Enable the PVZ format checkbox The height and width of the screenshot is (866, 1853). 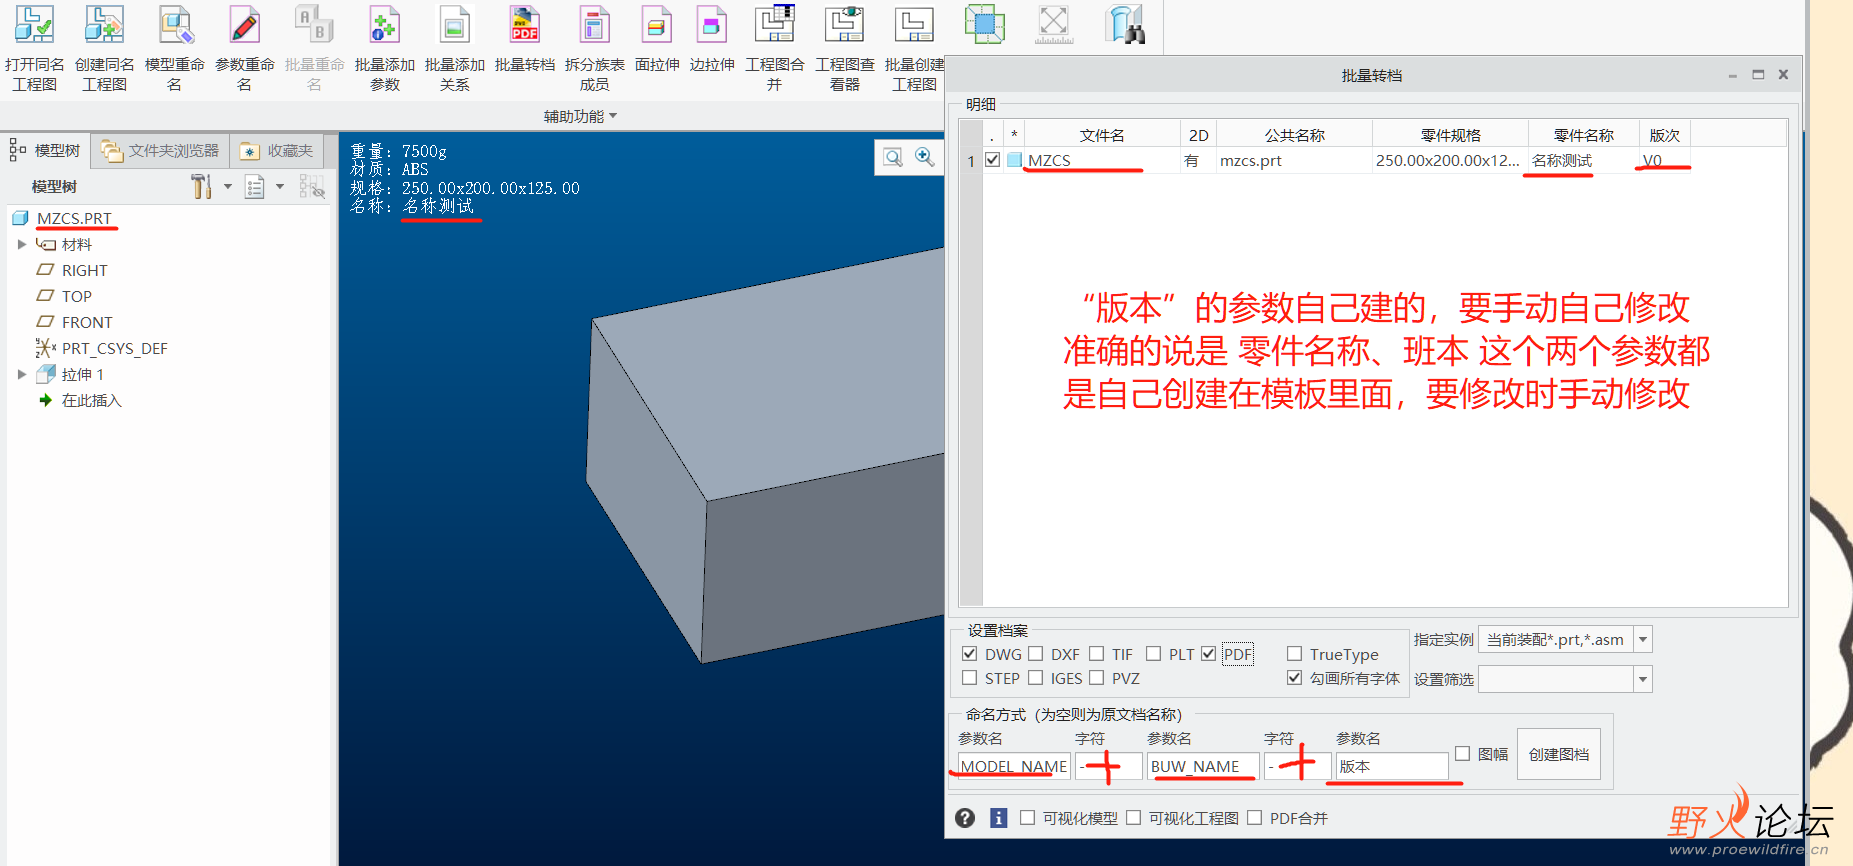[x=1097, y=678]
